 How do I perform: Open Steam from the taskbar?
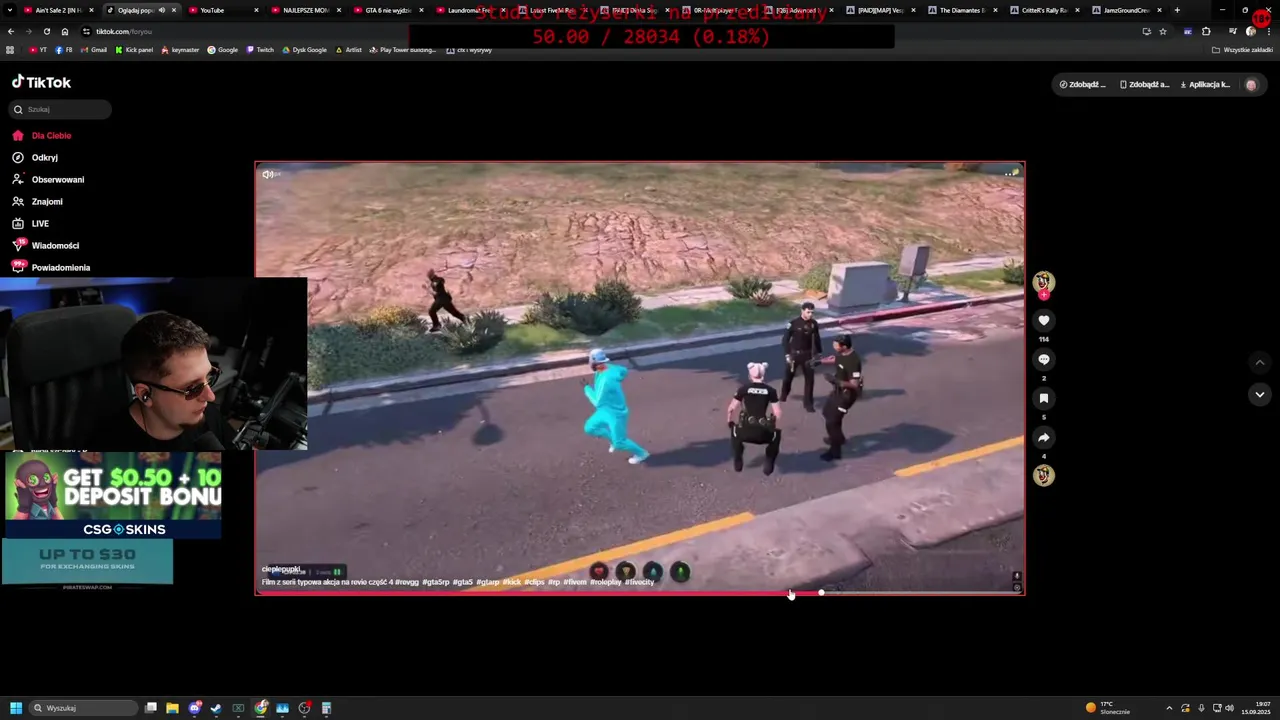tap(216, 708)
